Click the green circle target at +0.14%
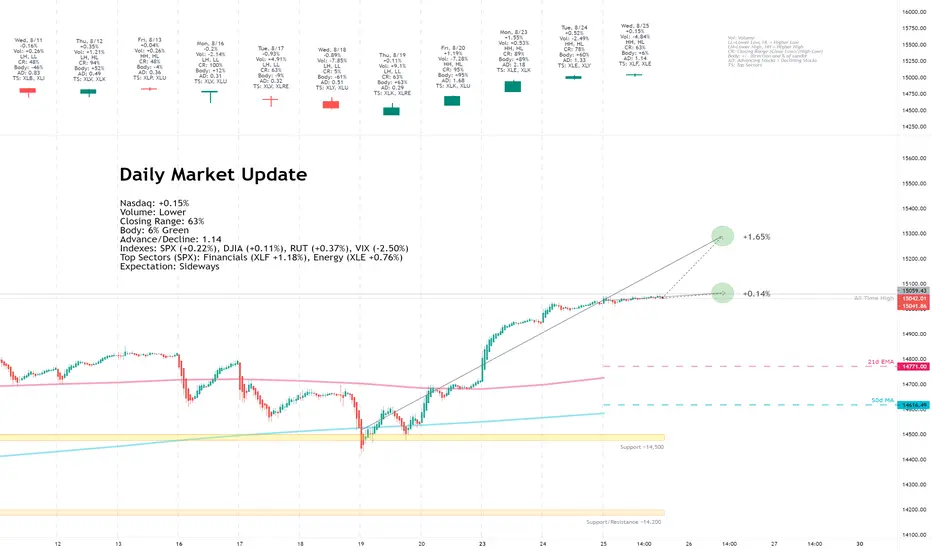This screenshot has height=550, width=932. [722, 293]
